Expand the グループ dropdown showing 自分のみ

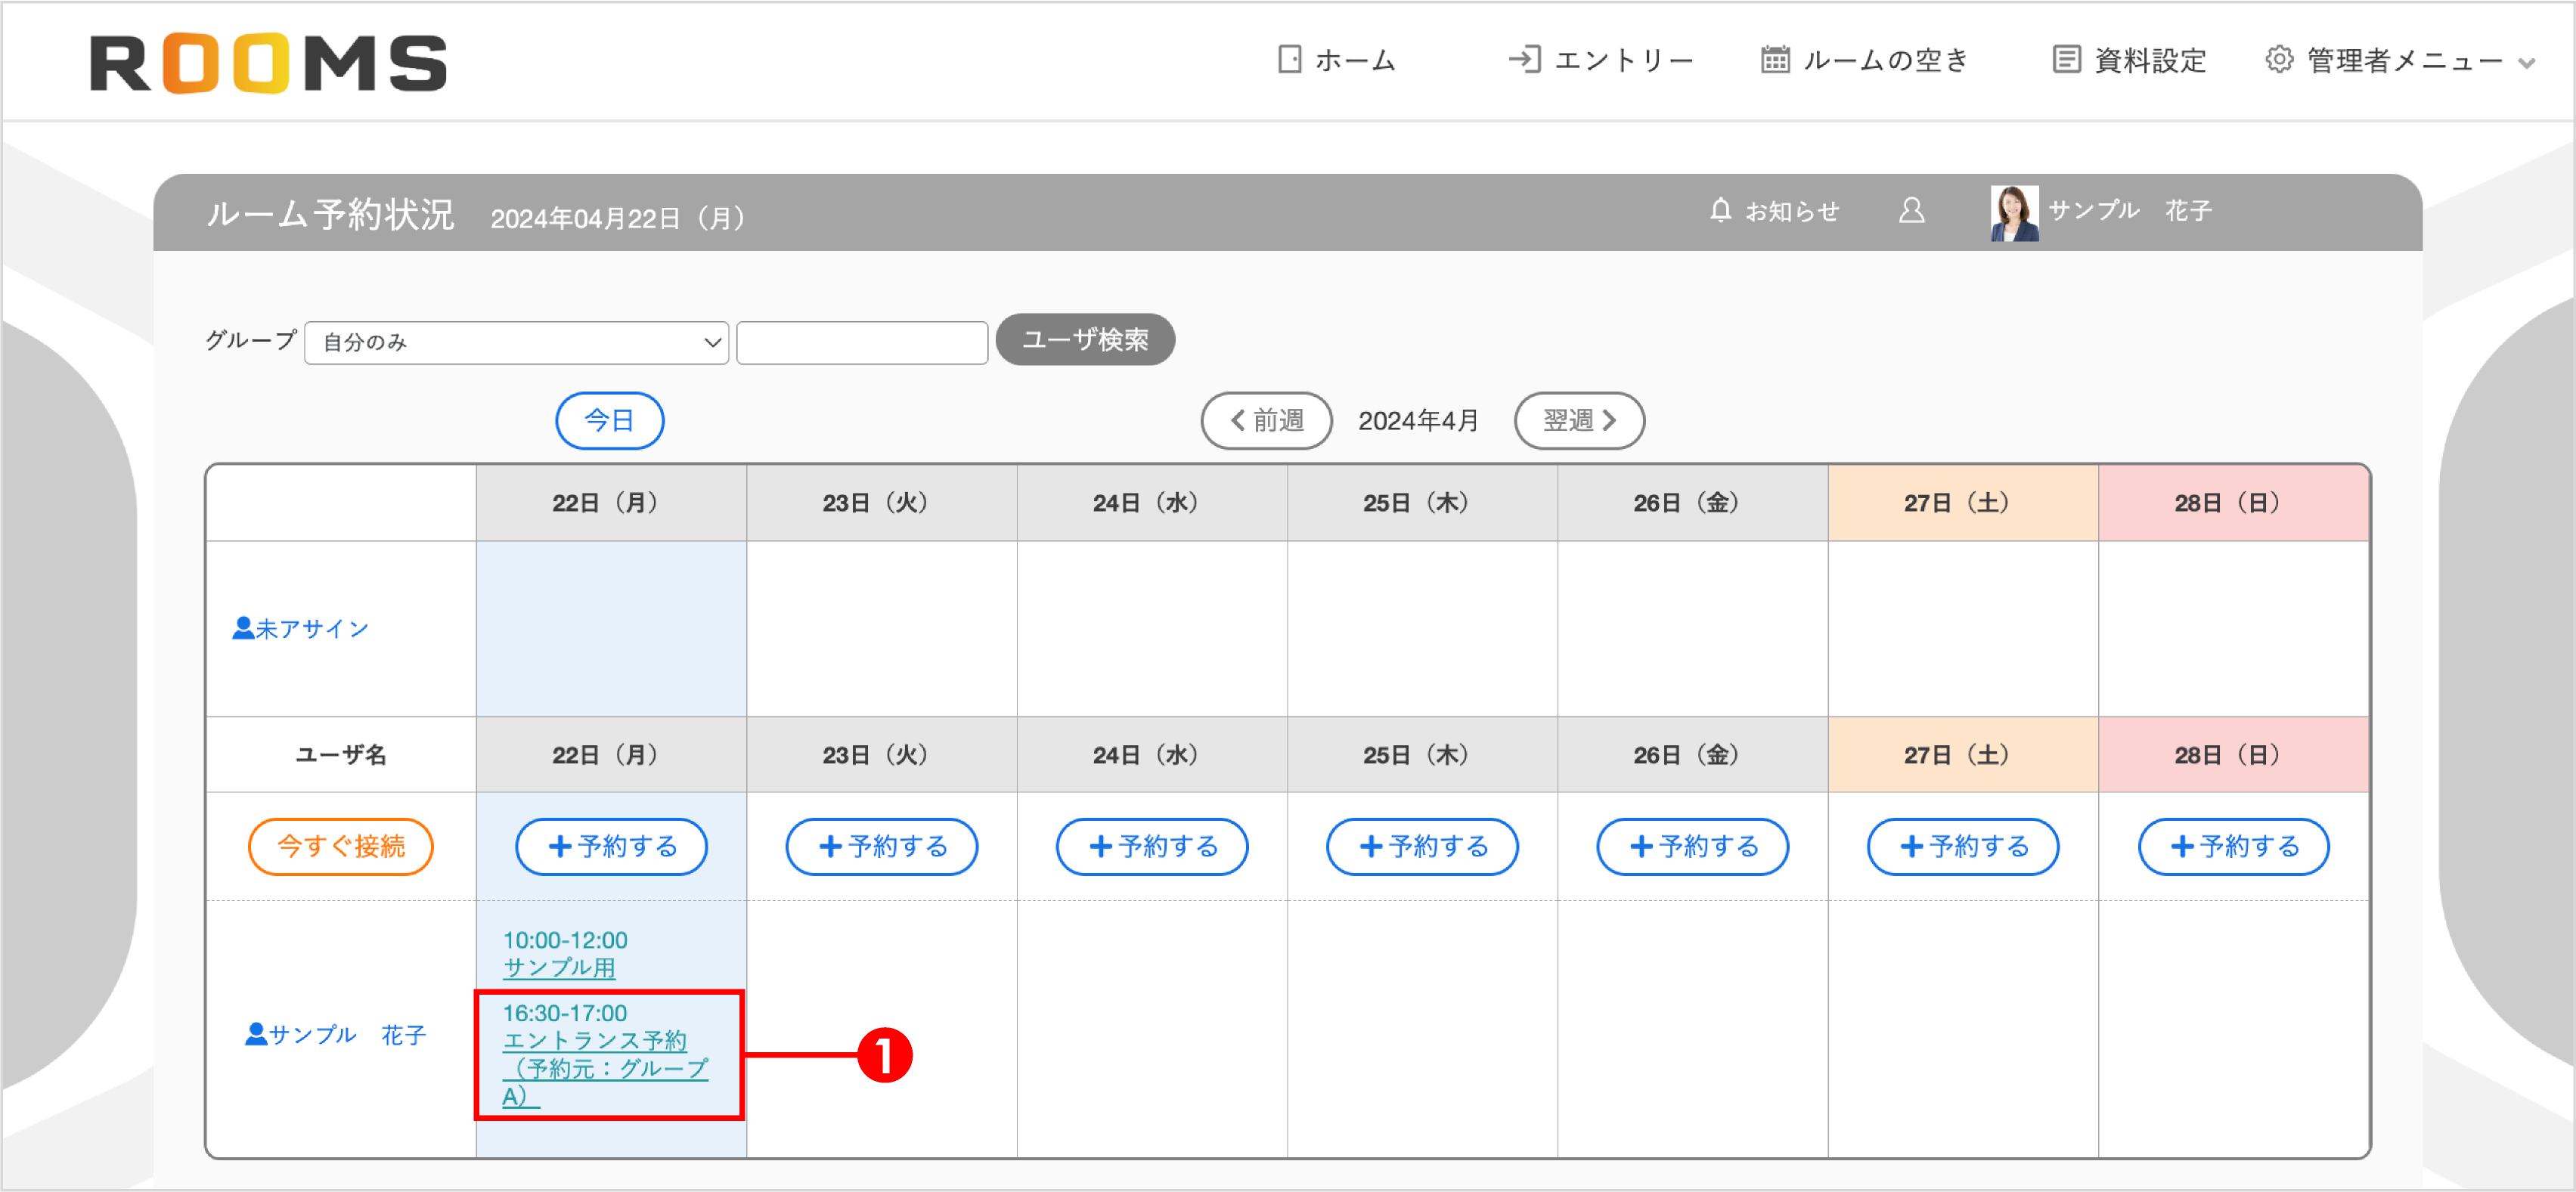(x=516, y=342)
